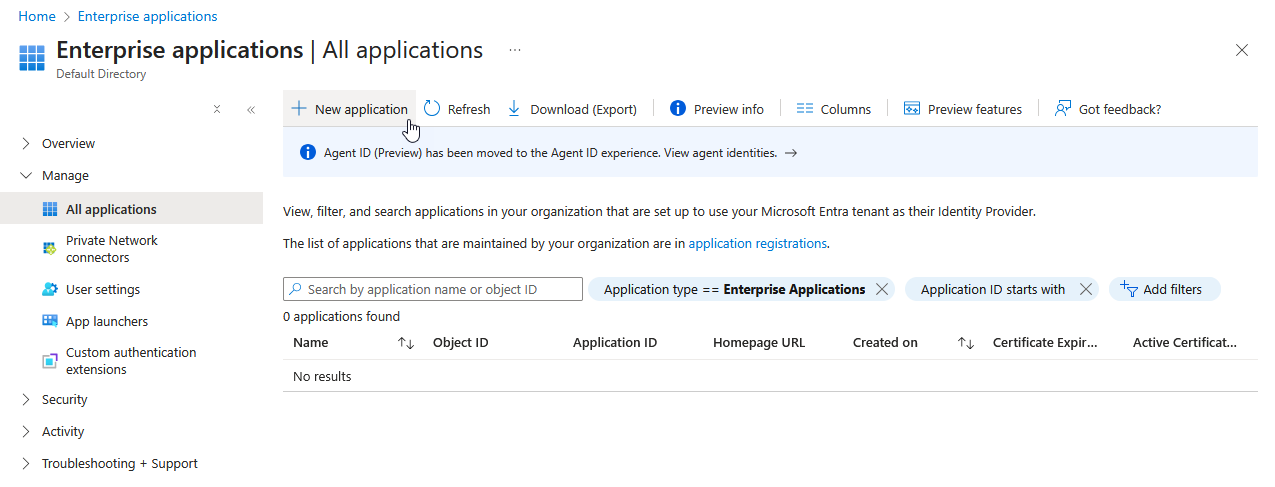
Task: Click the Got feedback? button
Action: click(x=1108, y=109)
